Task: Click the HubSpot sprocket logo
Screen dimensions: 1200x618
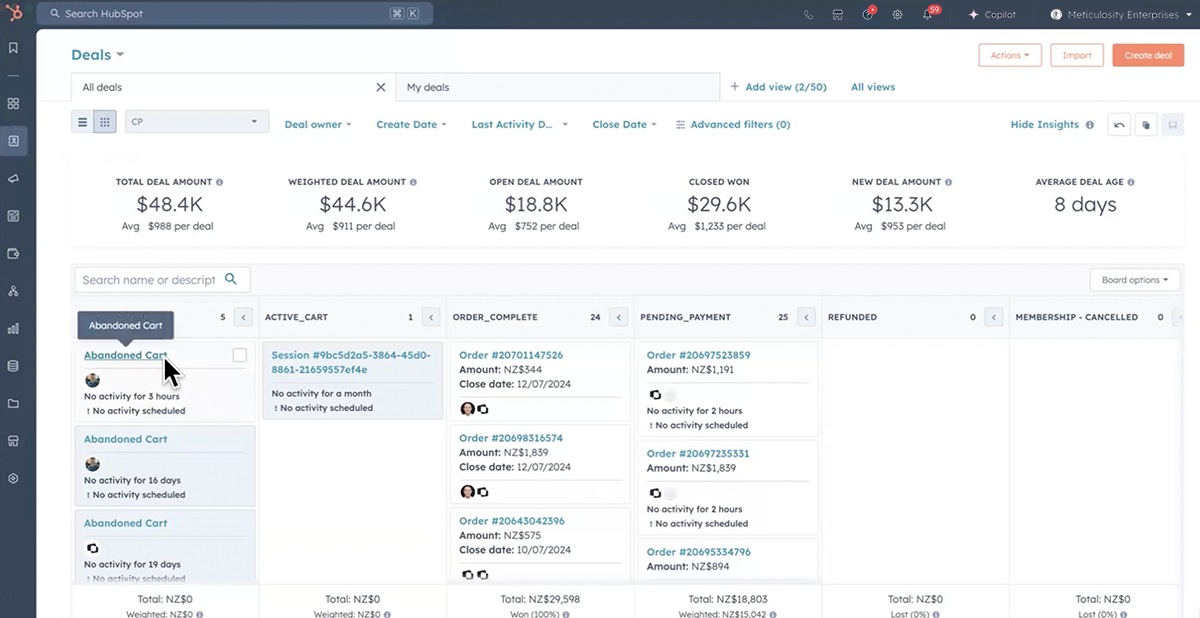Action: pyautogui.click(x=15, y=14)
